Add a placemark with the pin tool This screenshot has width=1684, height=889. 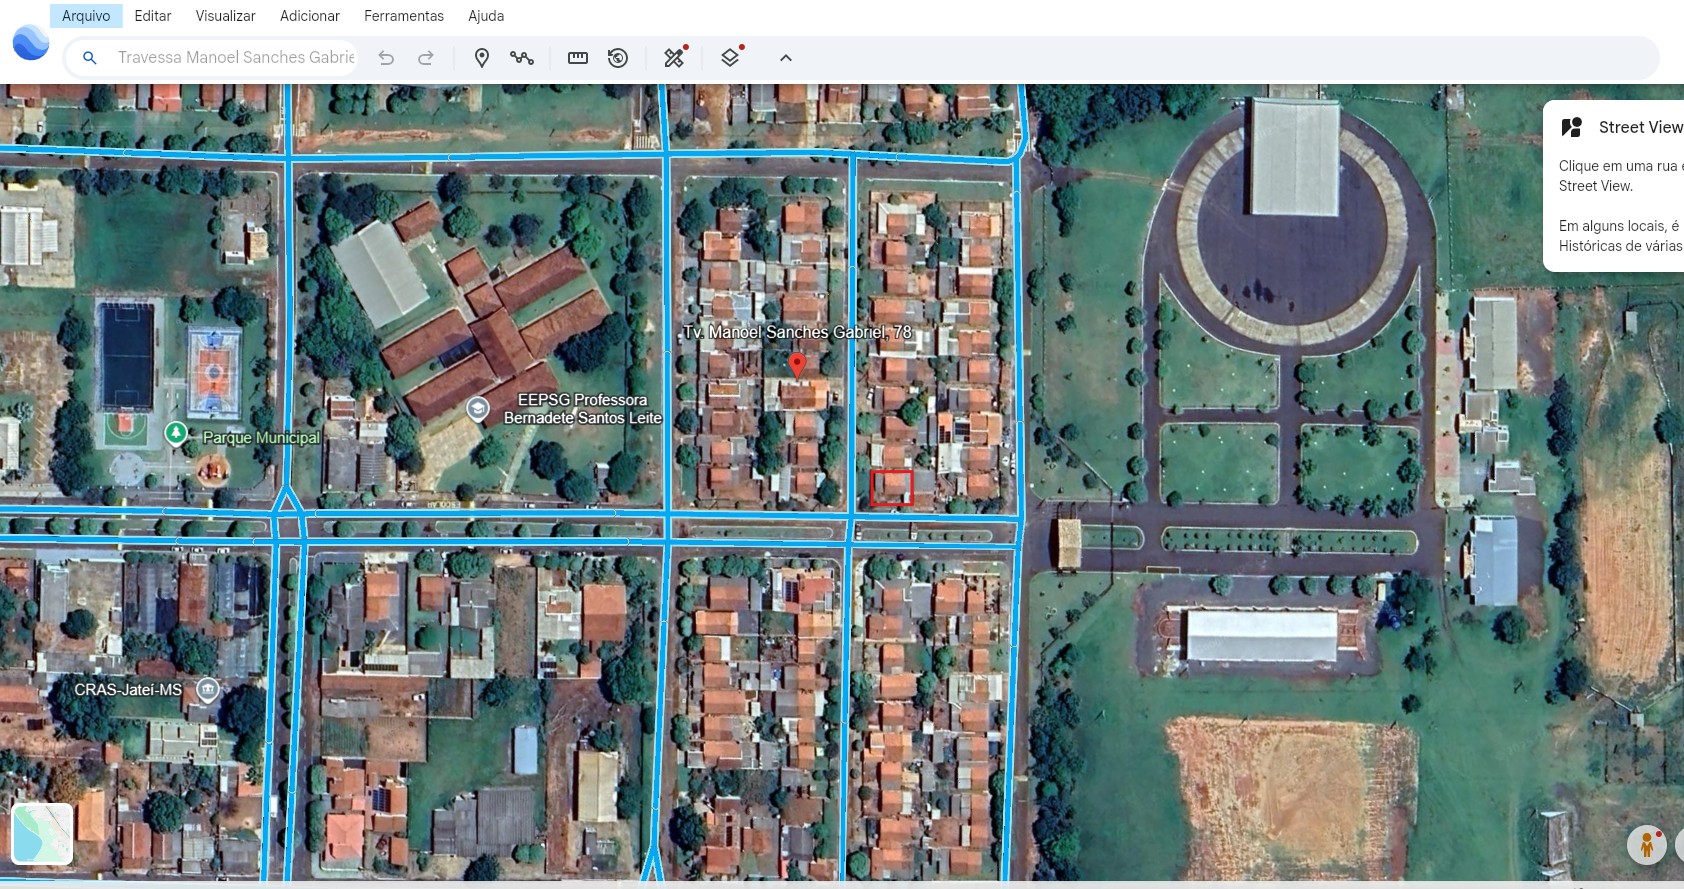point(481,58)
